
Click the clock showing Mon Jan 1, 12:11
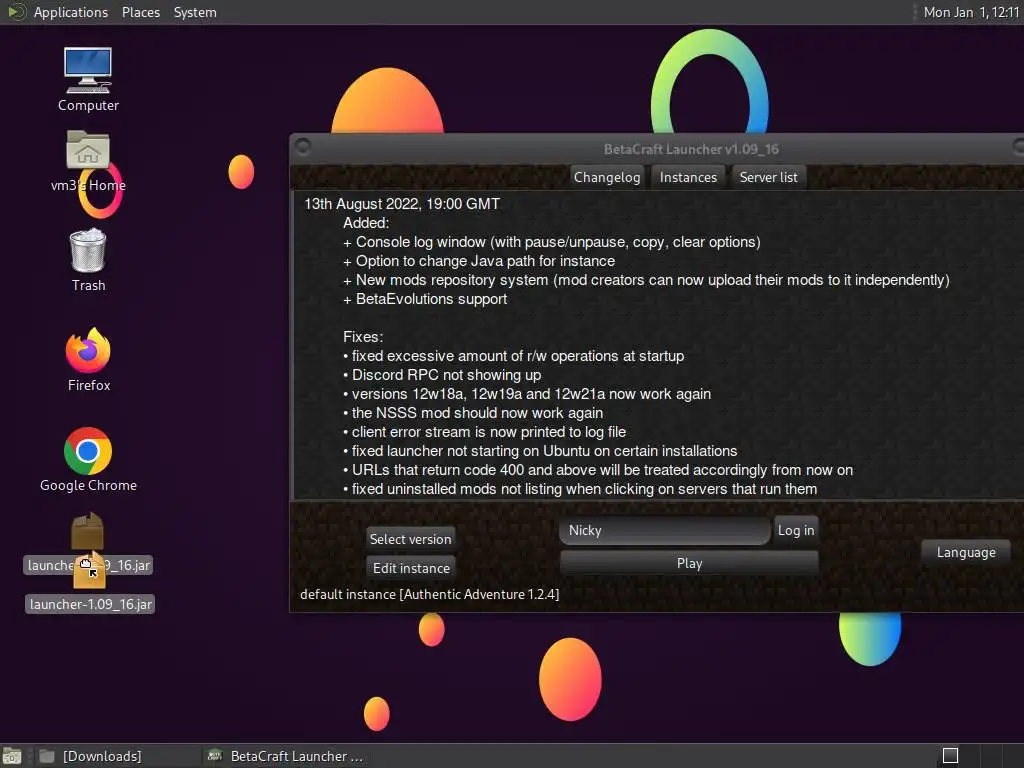(x=970, y=12)
